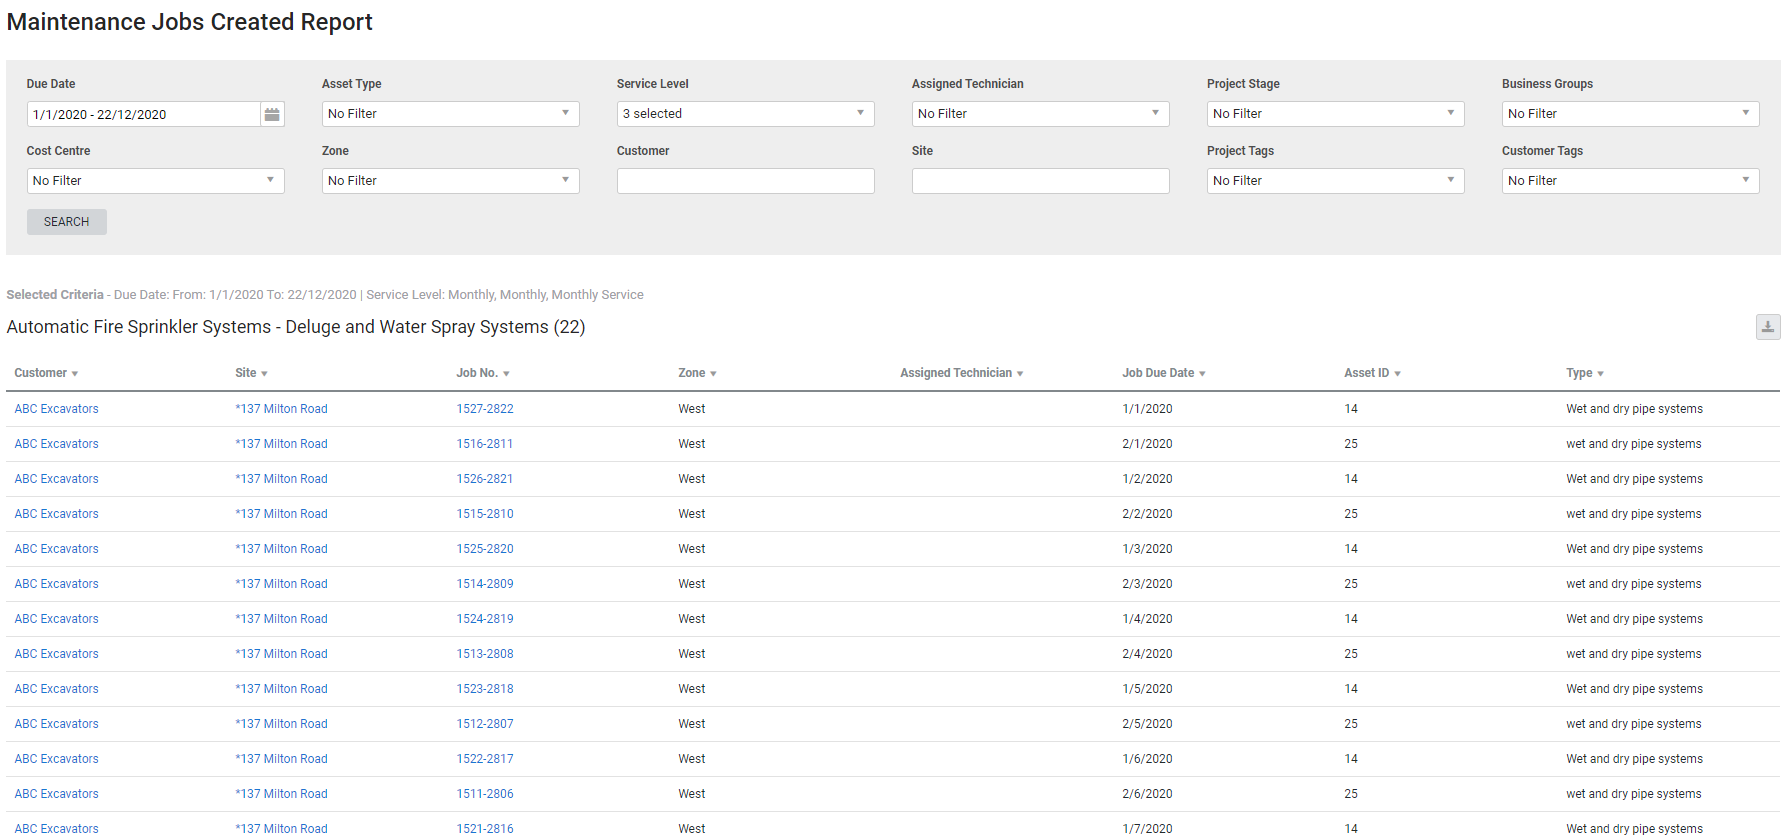This screenshot has width=1787, height=838.
Task: Open the Due Date calendar picker icon
Action: click(x=272, y=114)
